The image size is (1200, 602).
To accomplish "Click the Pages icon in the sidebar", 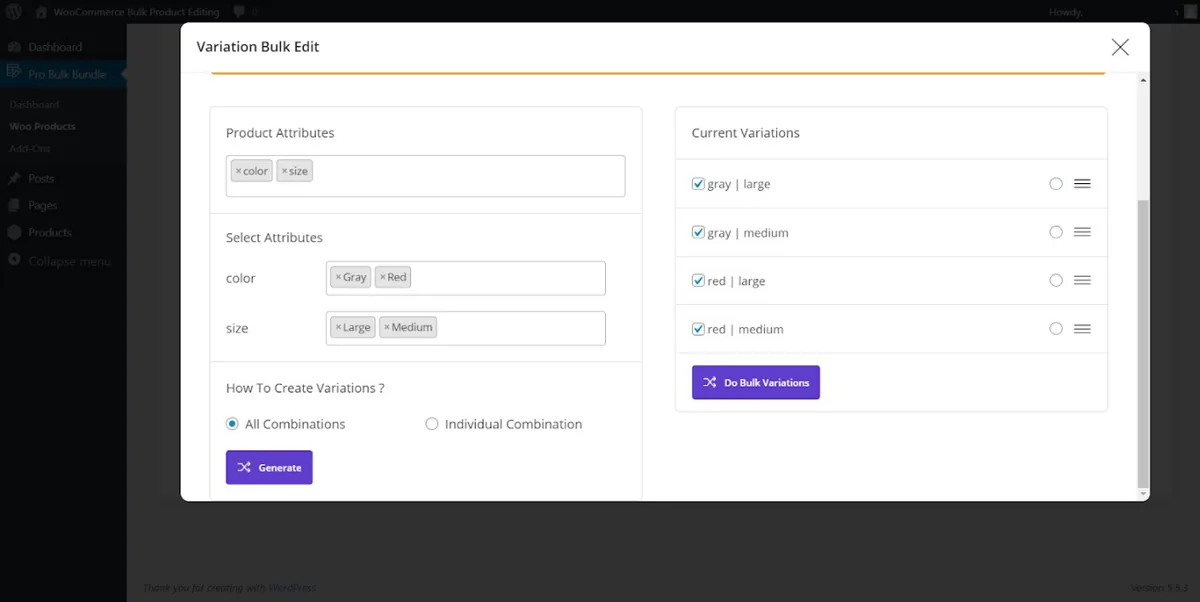I will pos(15,205).
